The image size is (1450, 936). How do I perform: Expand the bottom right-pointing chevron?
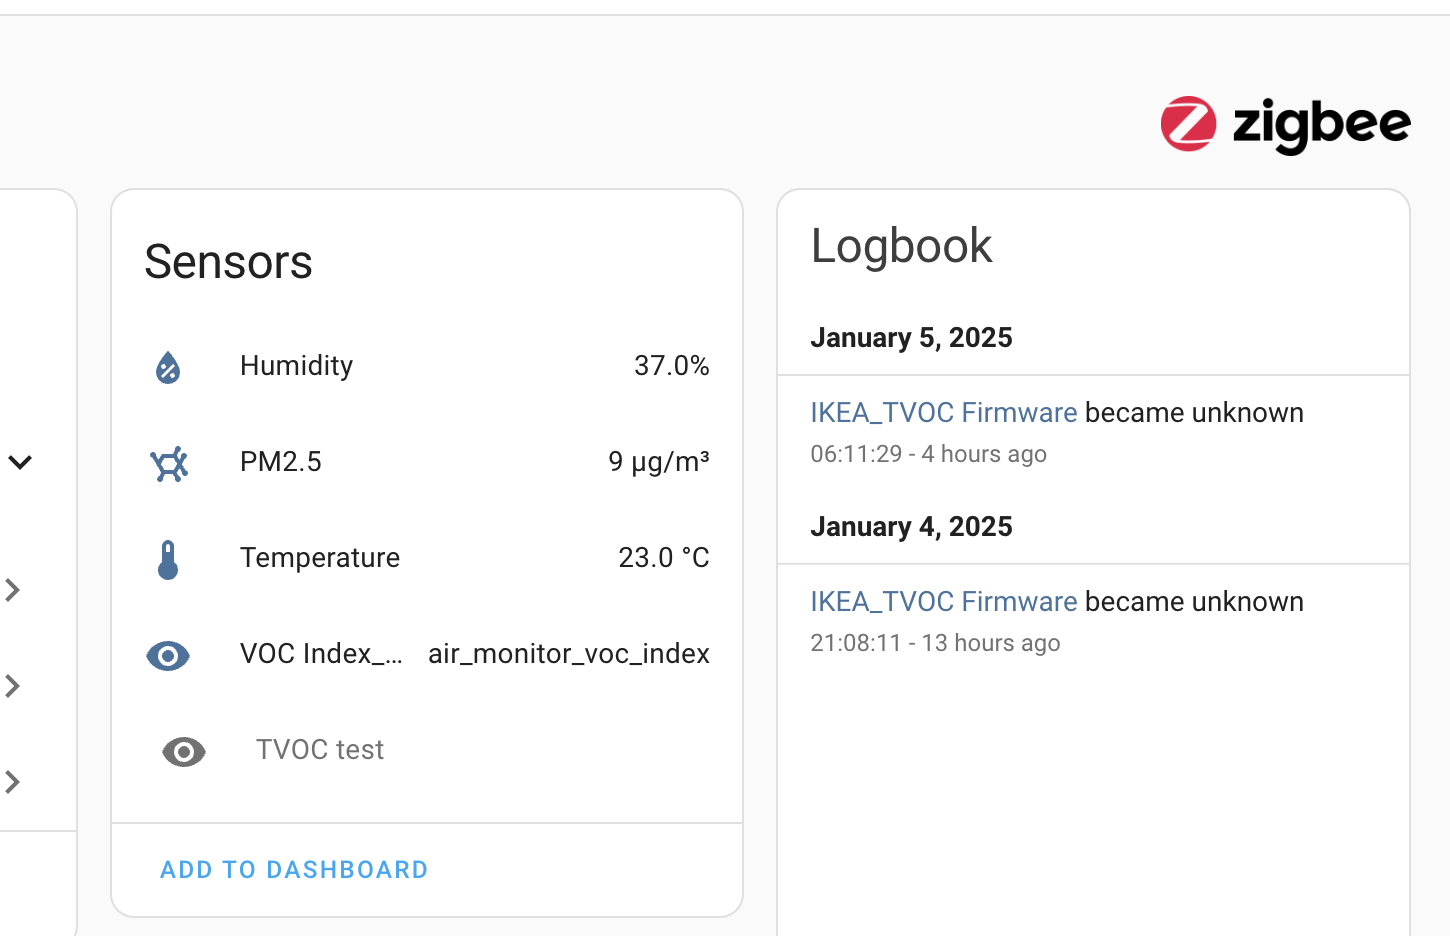pos(13,782)
